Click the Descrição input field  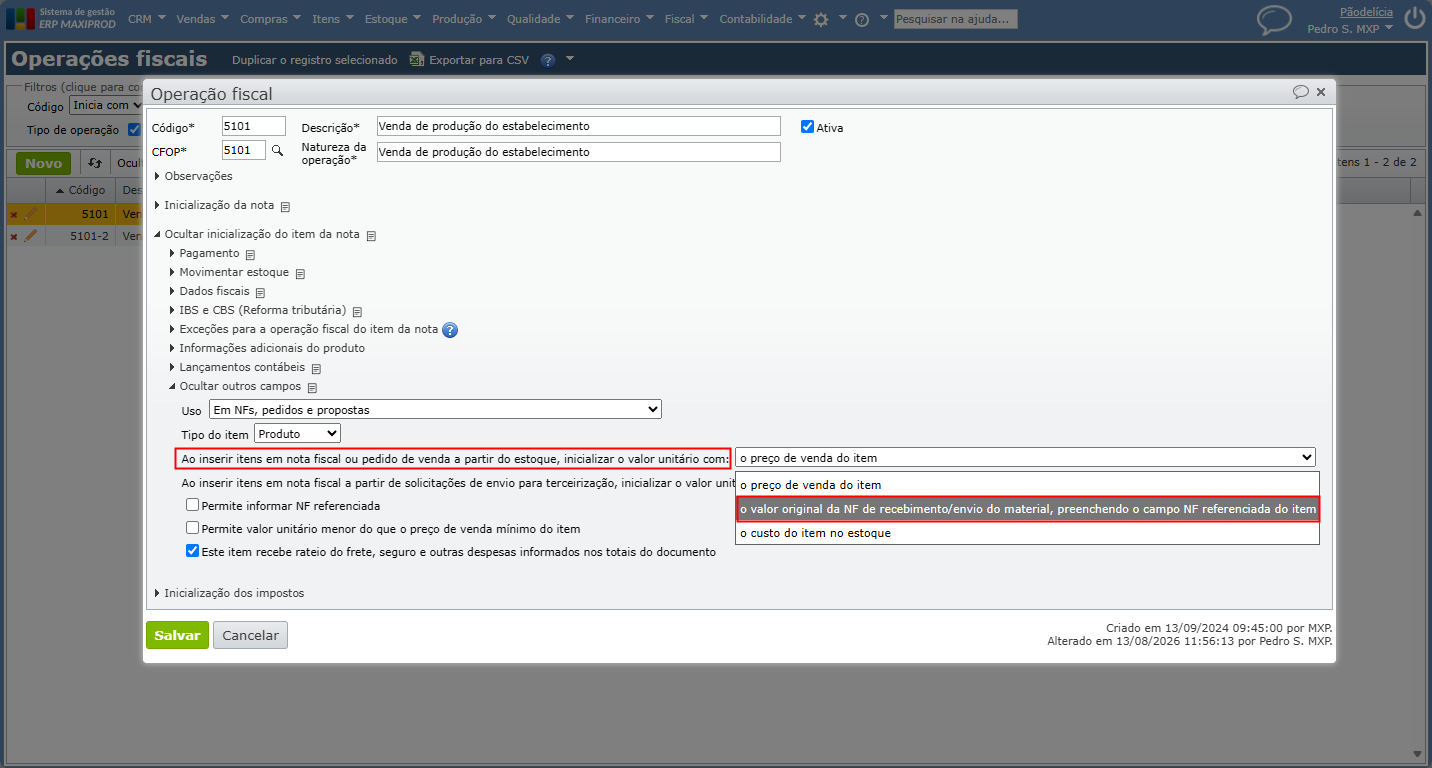pyautogui.click(x=578, y=126)
